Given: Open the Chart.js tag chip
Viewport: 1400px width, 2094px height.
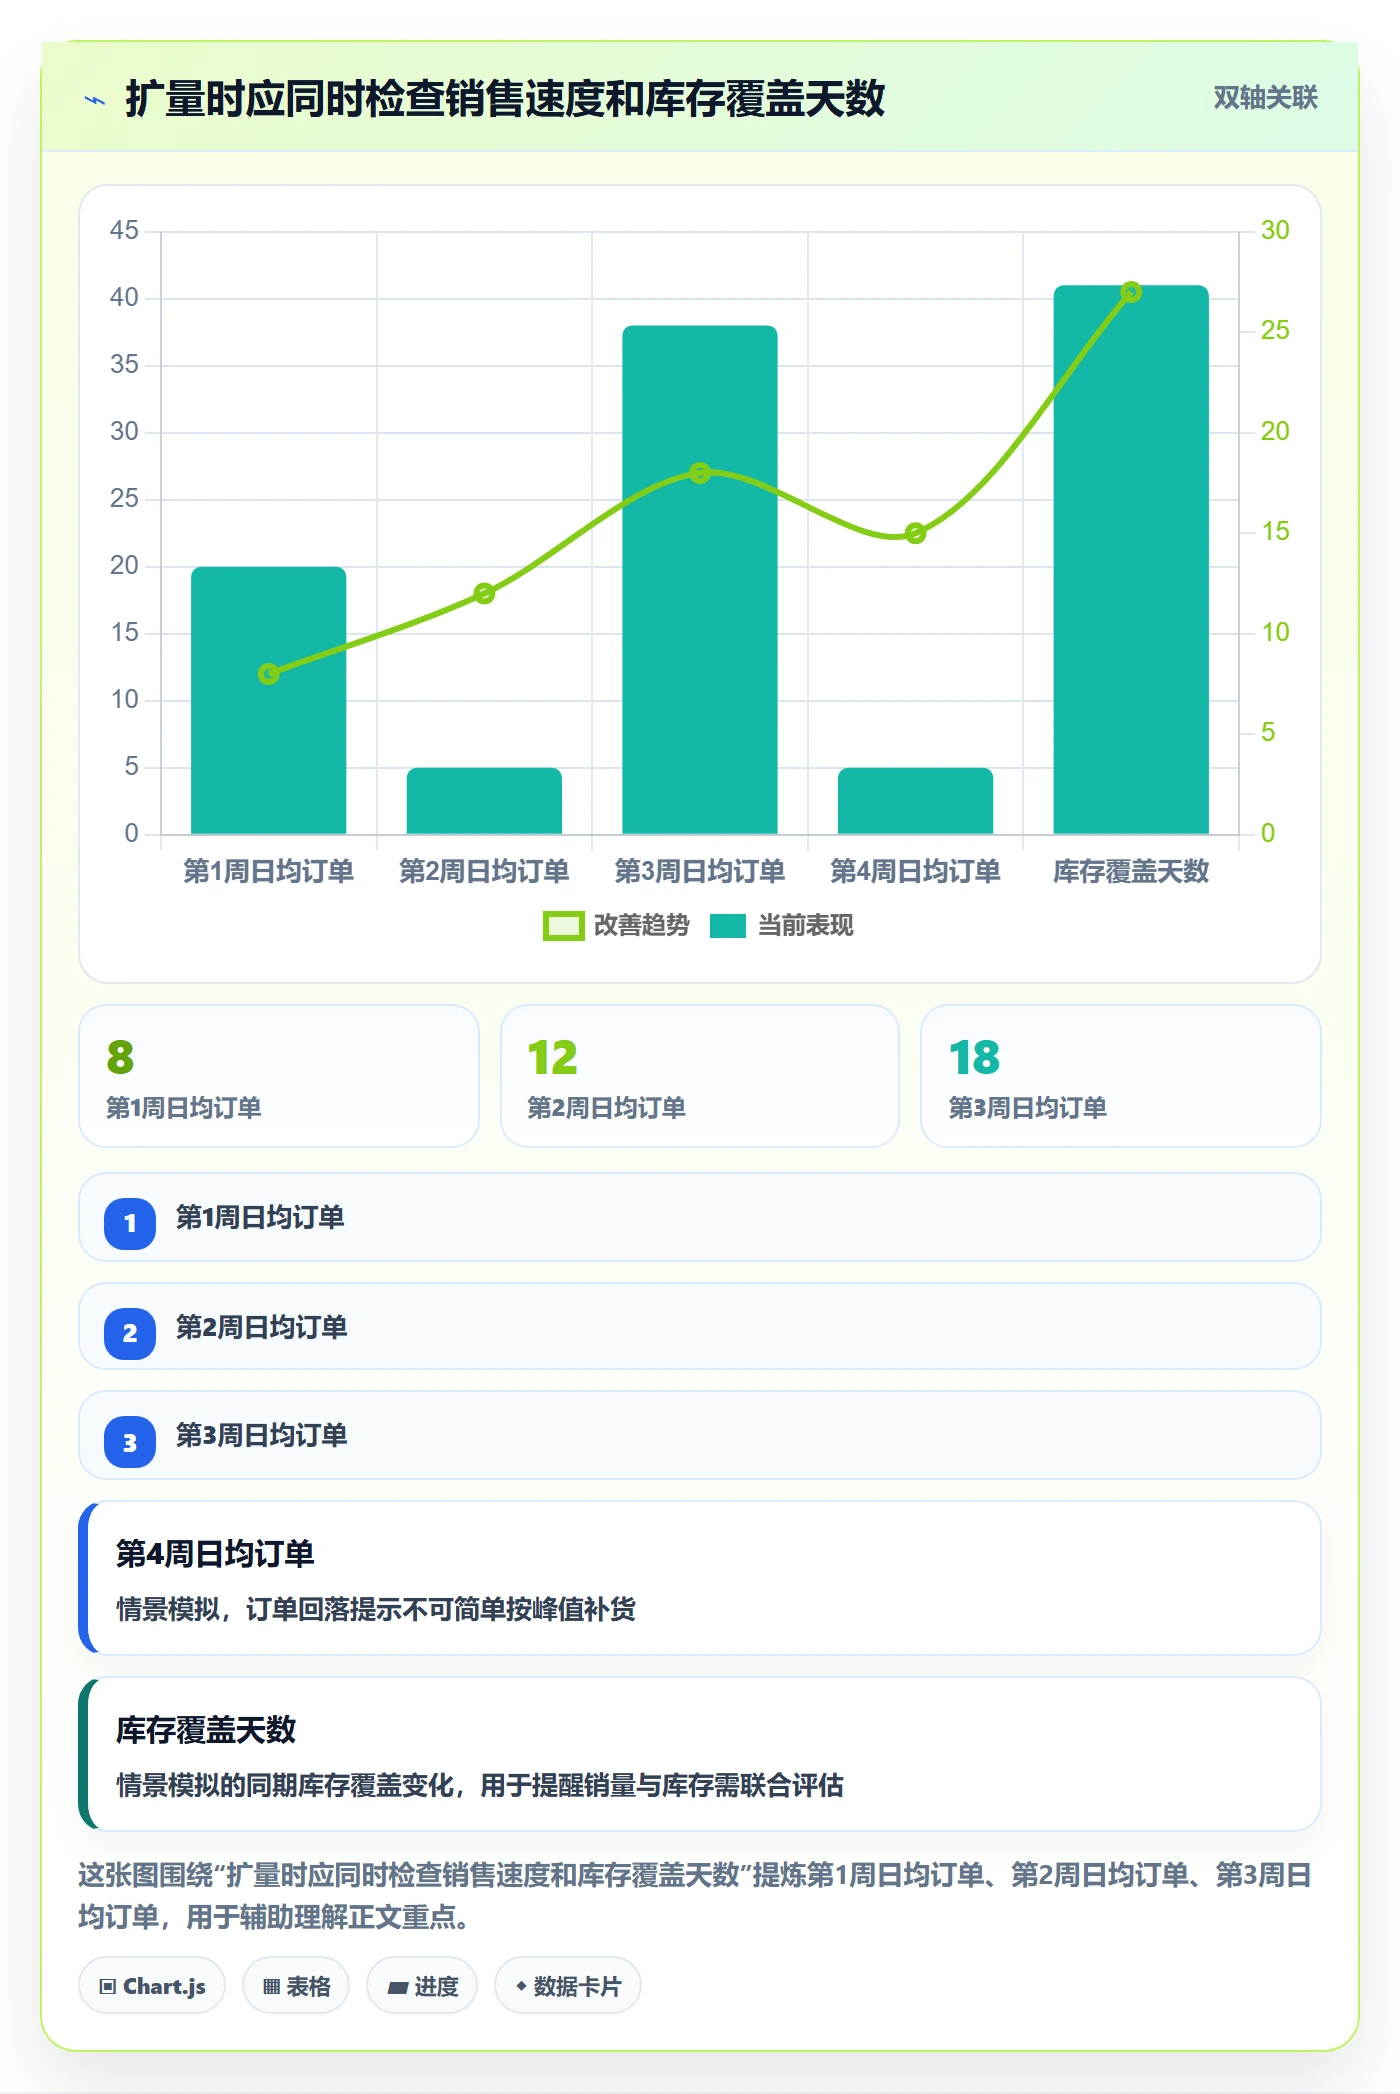Looking at the screenshot, I should click(152, 1986).
